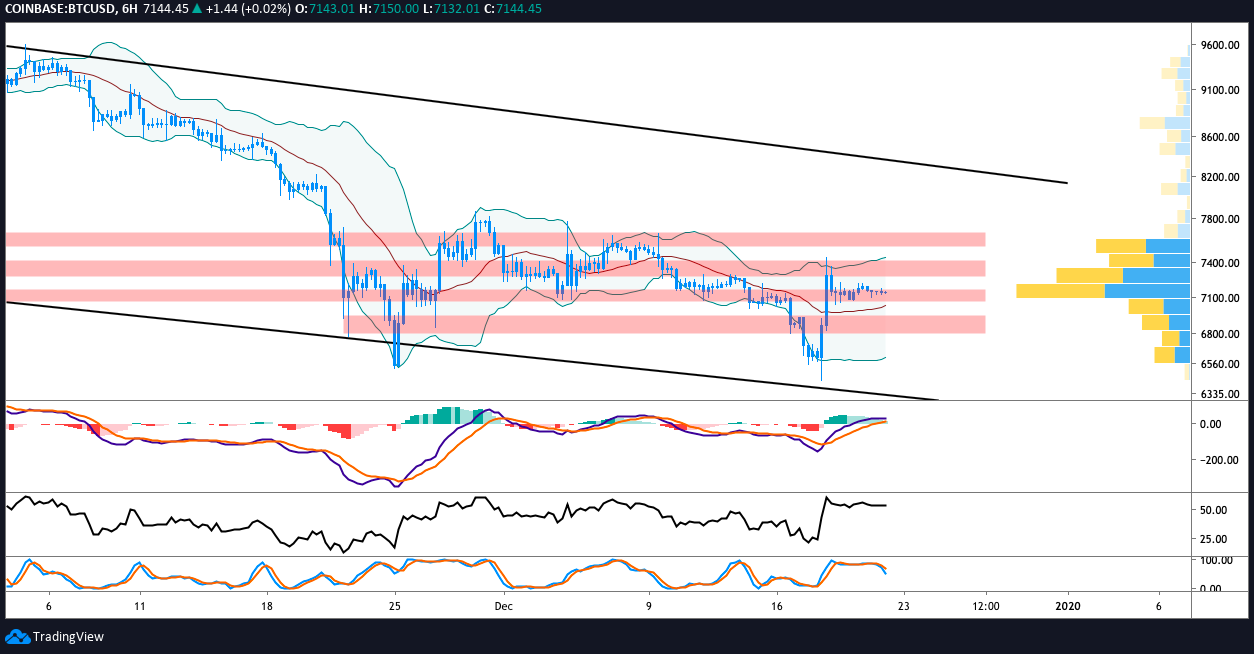Image resolution: width=1254 pixels, height=654 pixels.
Task: Click the 25 date on time axis
Action: [395, 606]
